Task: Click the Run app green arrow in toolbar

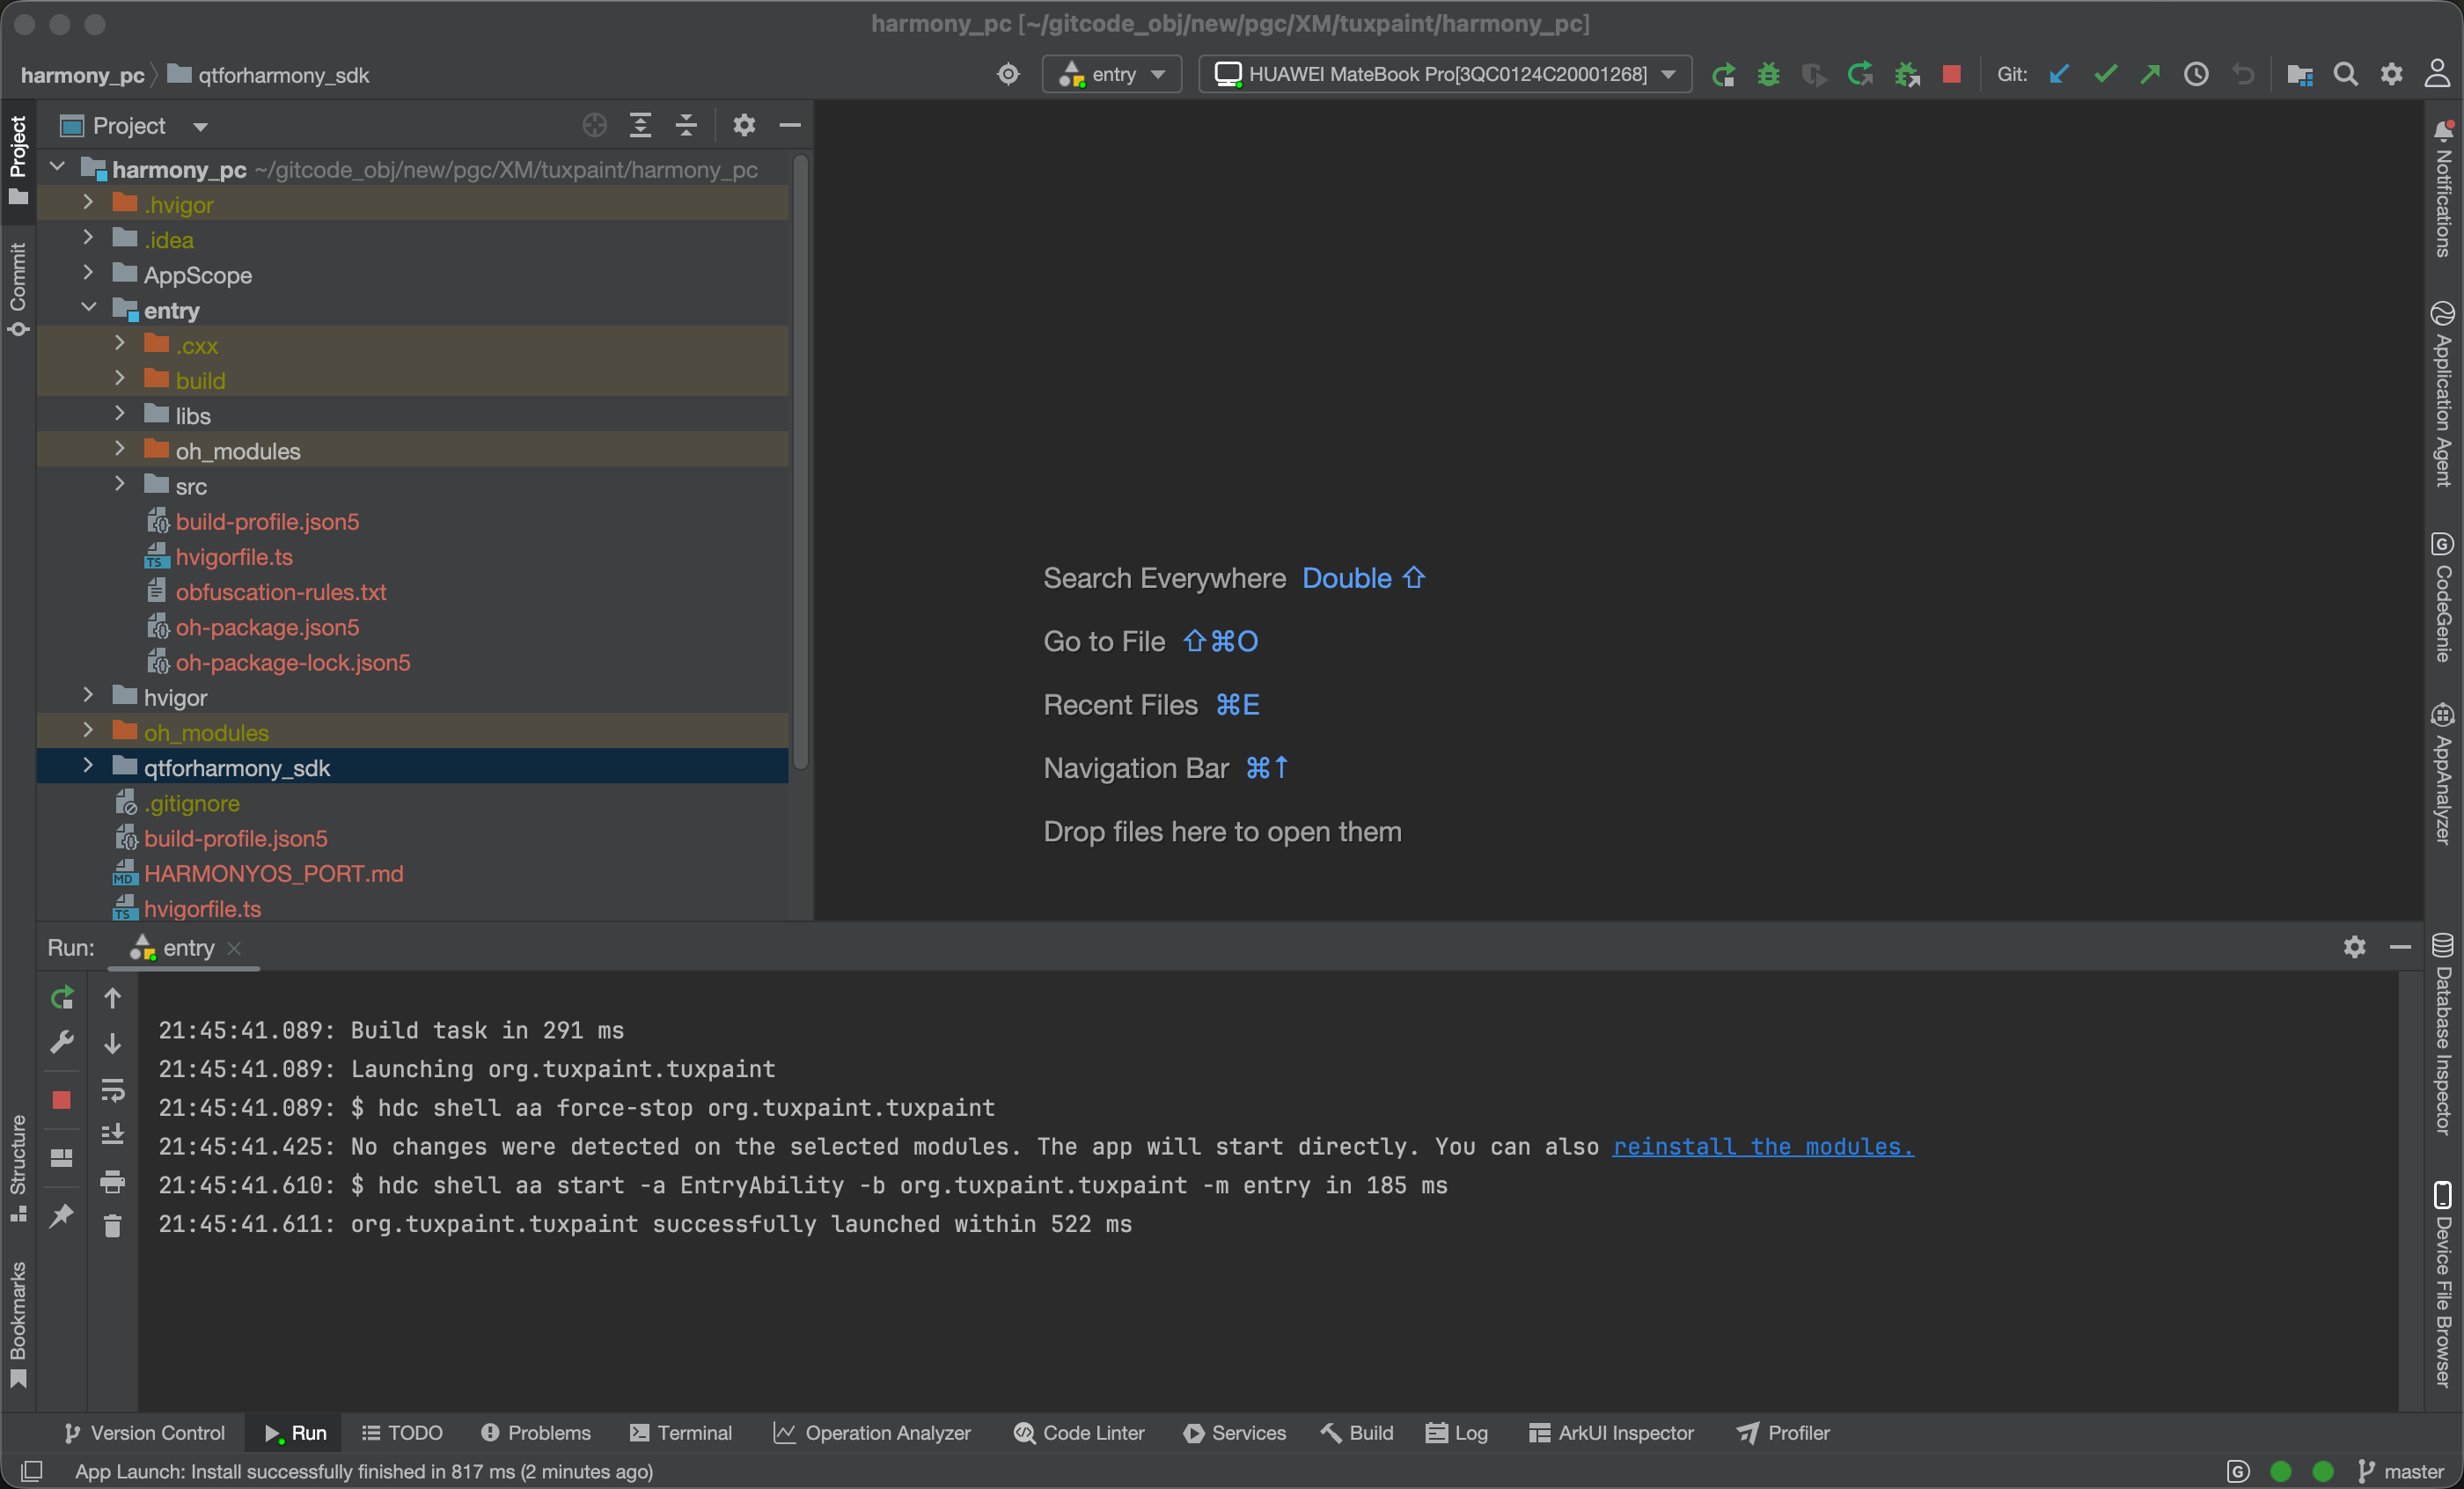Action: tap(1722, 74)
